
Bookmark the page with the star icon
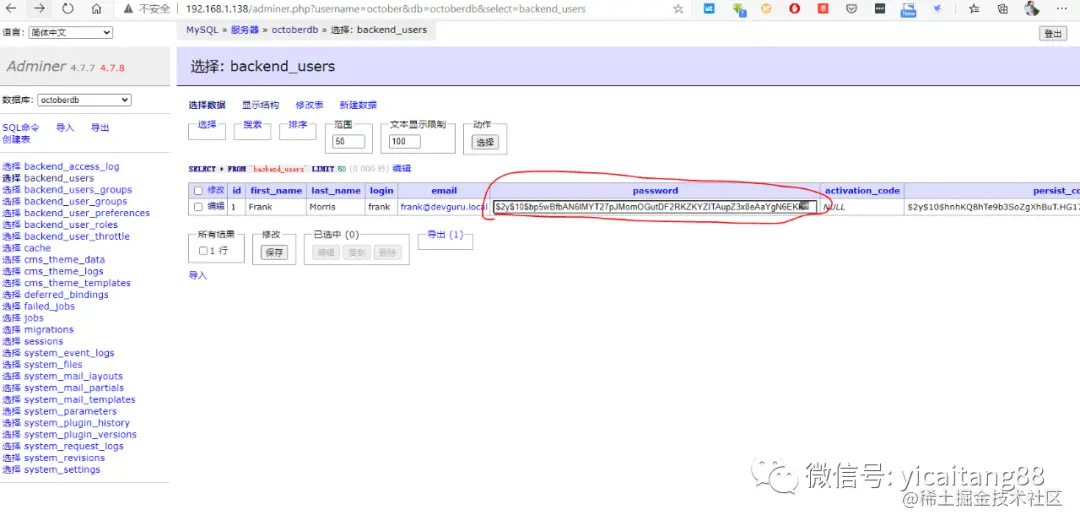678,9
